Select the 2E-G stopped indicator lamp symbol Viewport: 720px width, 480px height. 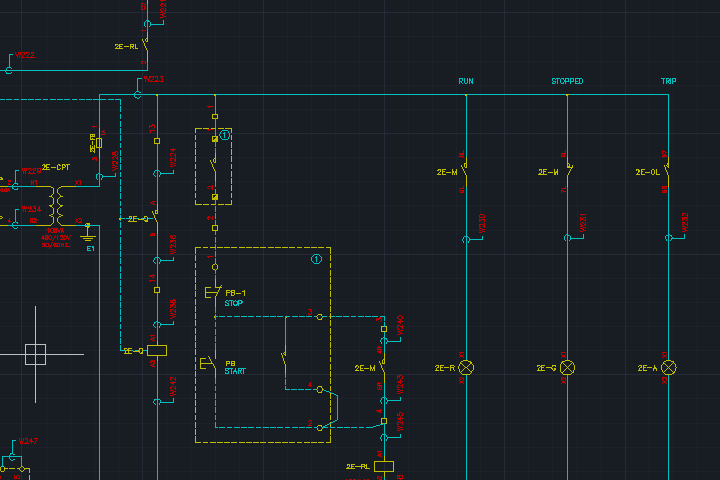[x=568, y=368]
